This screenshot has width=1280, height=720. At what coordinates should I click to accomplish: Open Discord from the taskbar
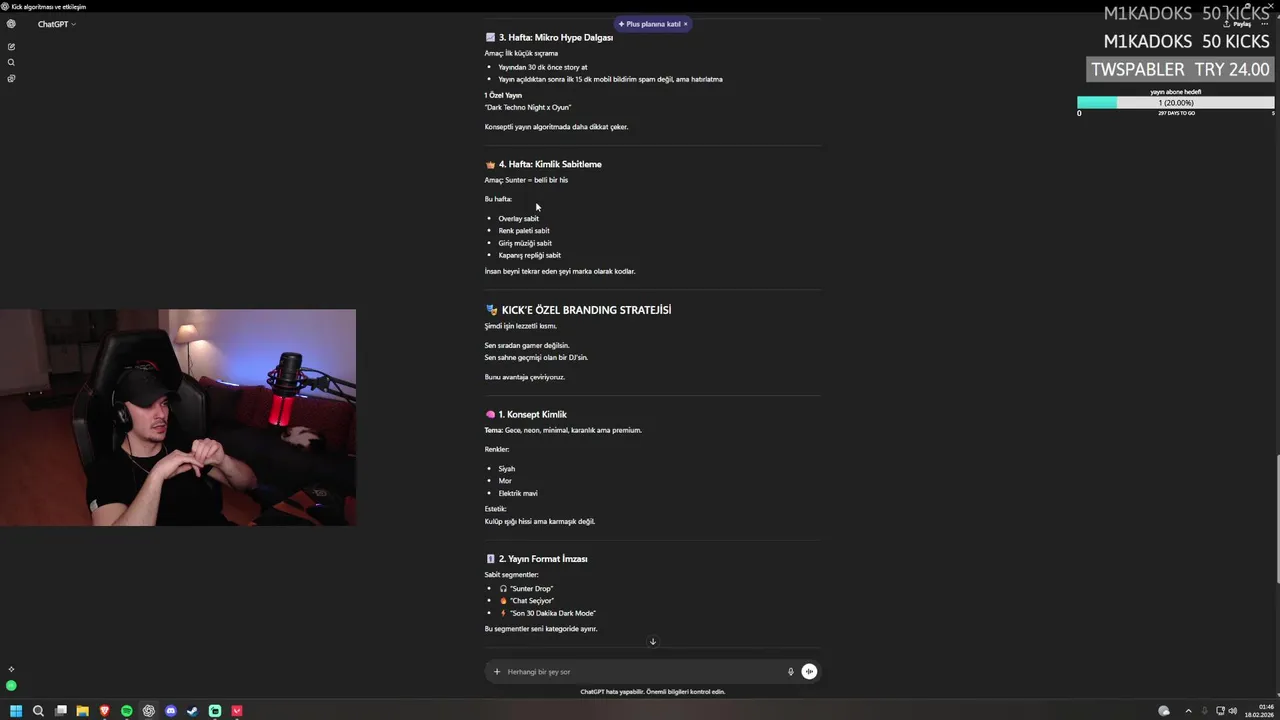point(171,711)
